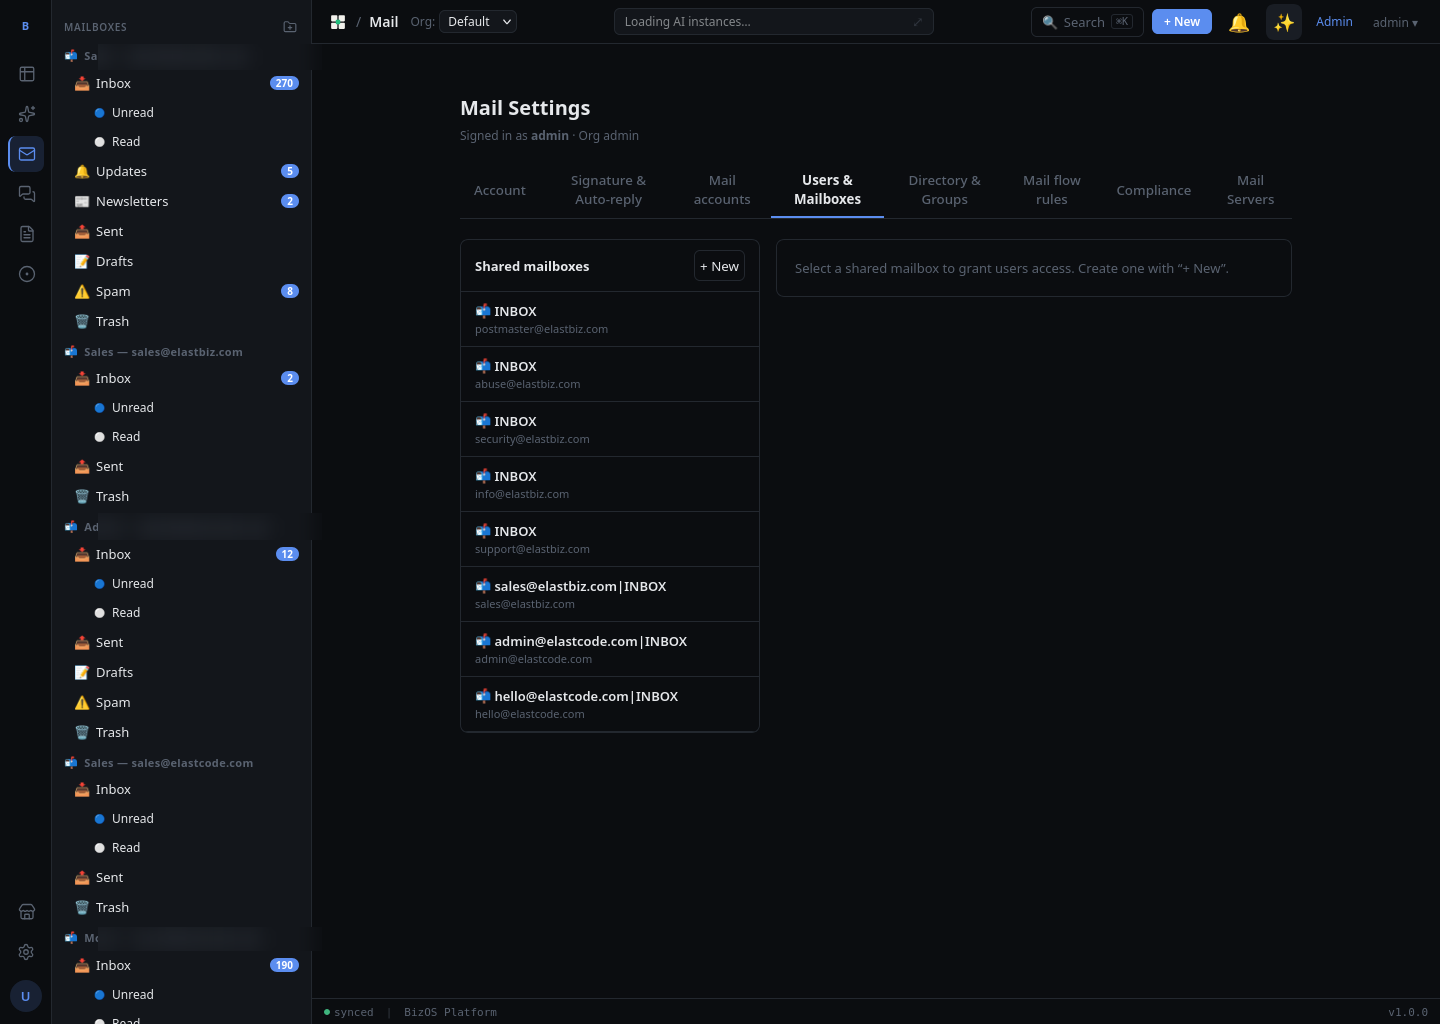Open the Newsletters folder

[181, 201]
